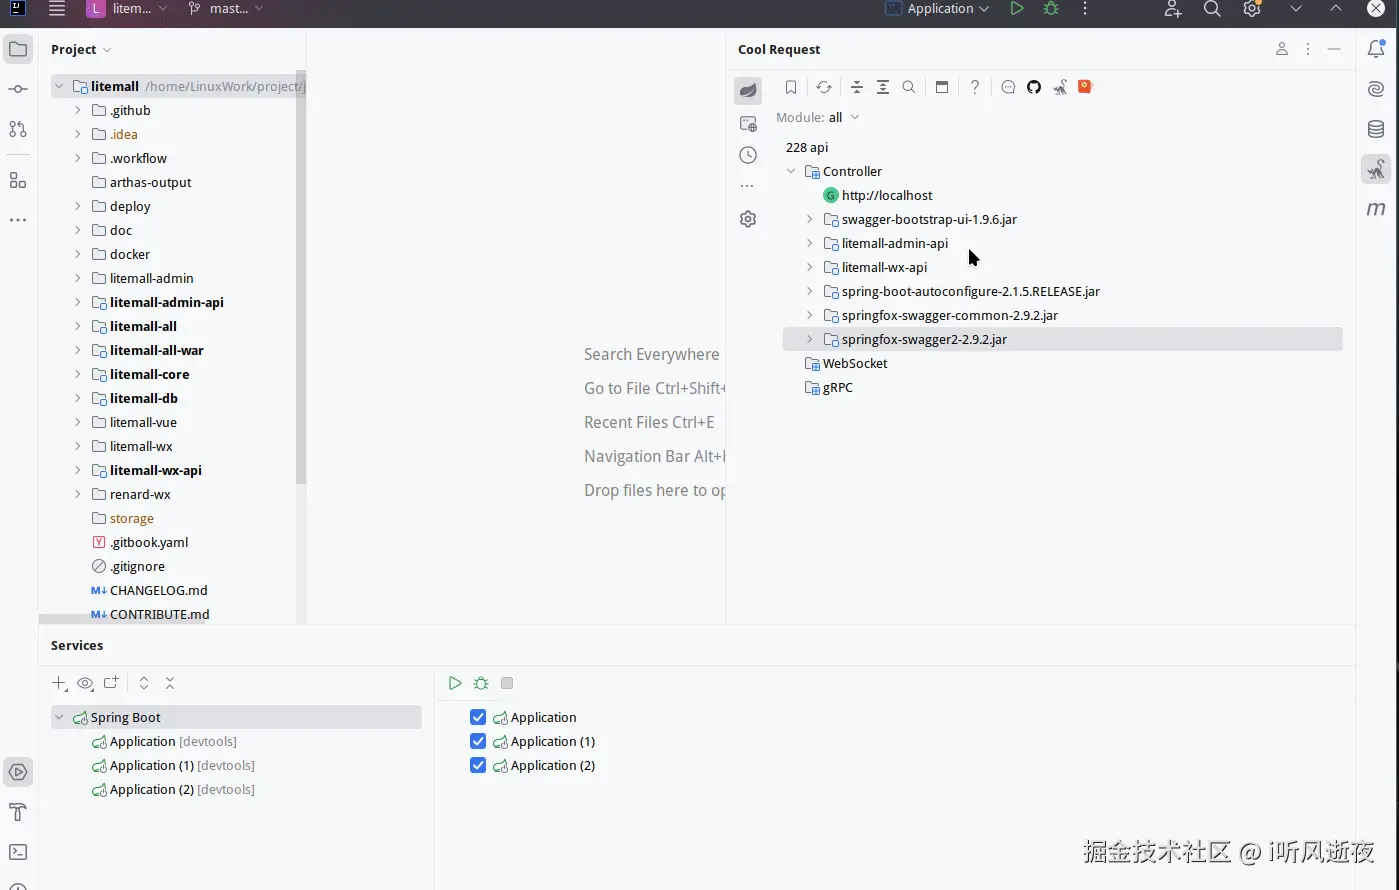Open the Pull Requests sidebar icon
The image size is (1399, 890).
18,129
